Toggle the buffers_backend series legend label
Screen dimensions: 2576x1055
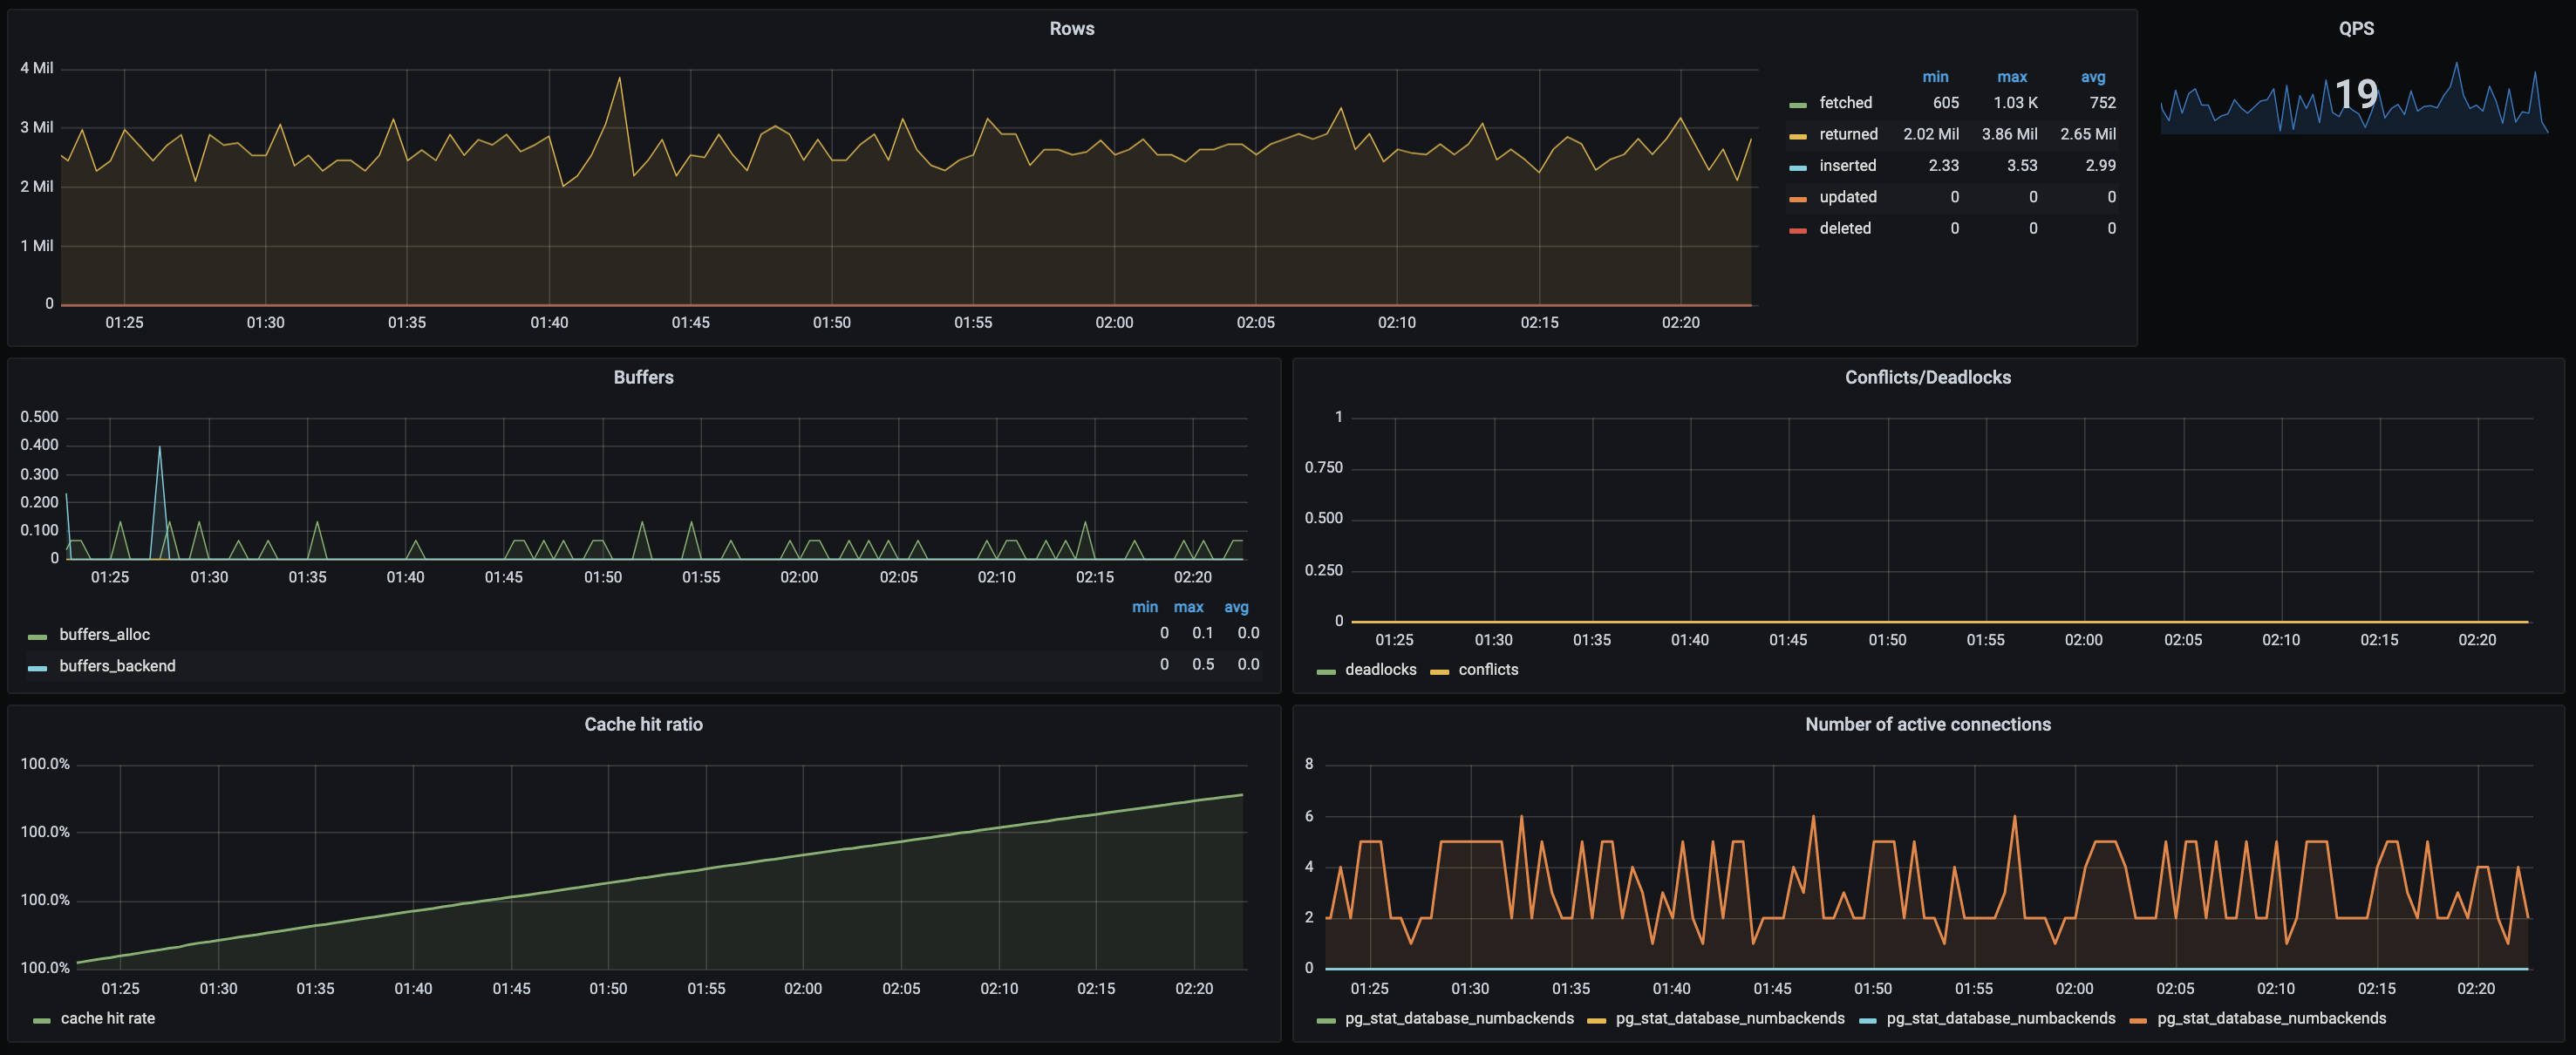117,666
